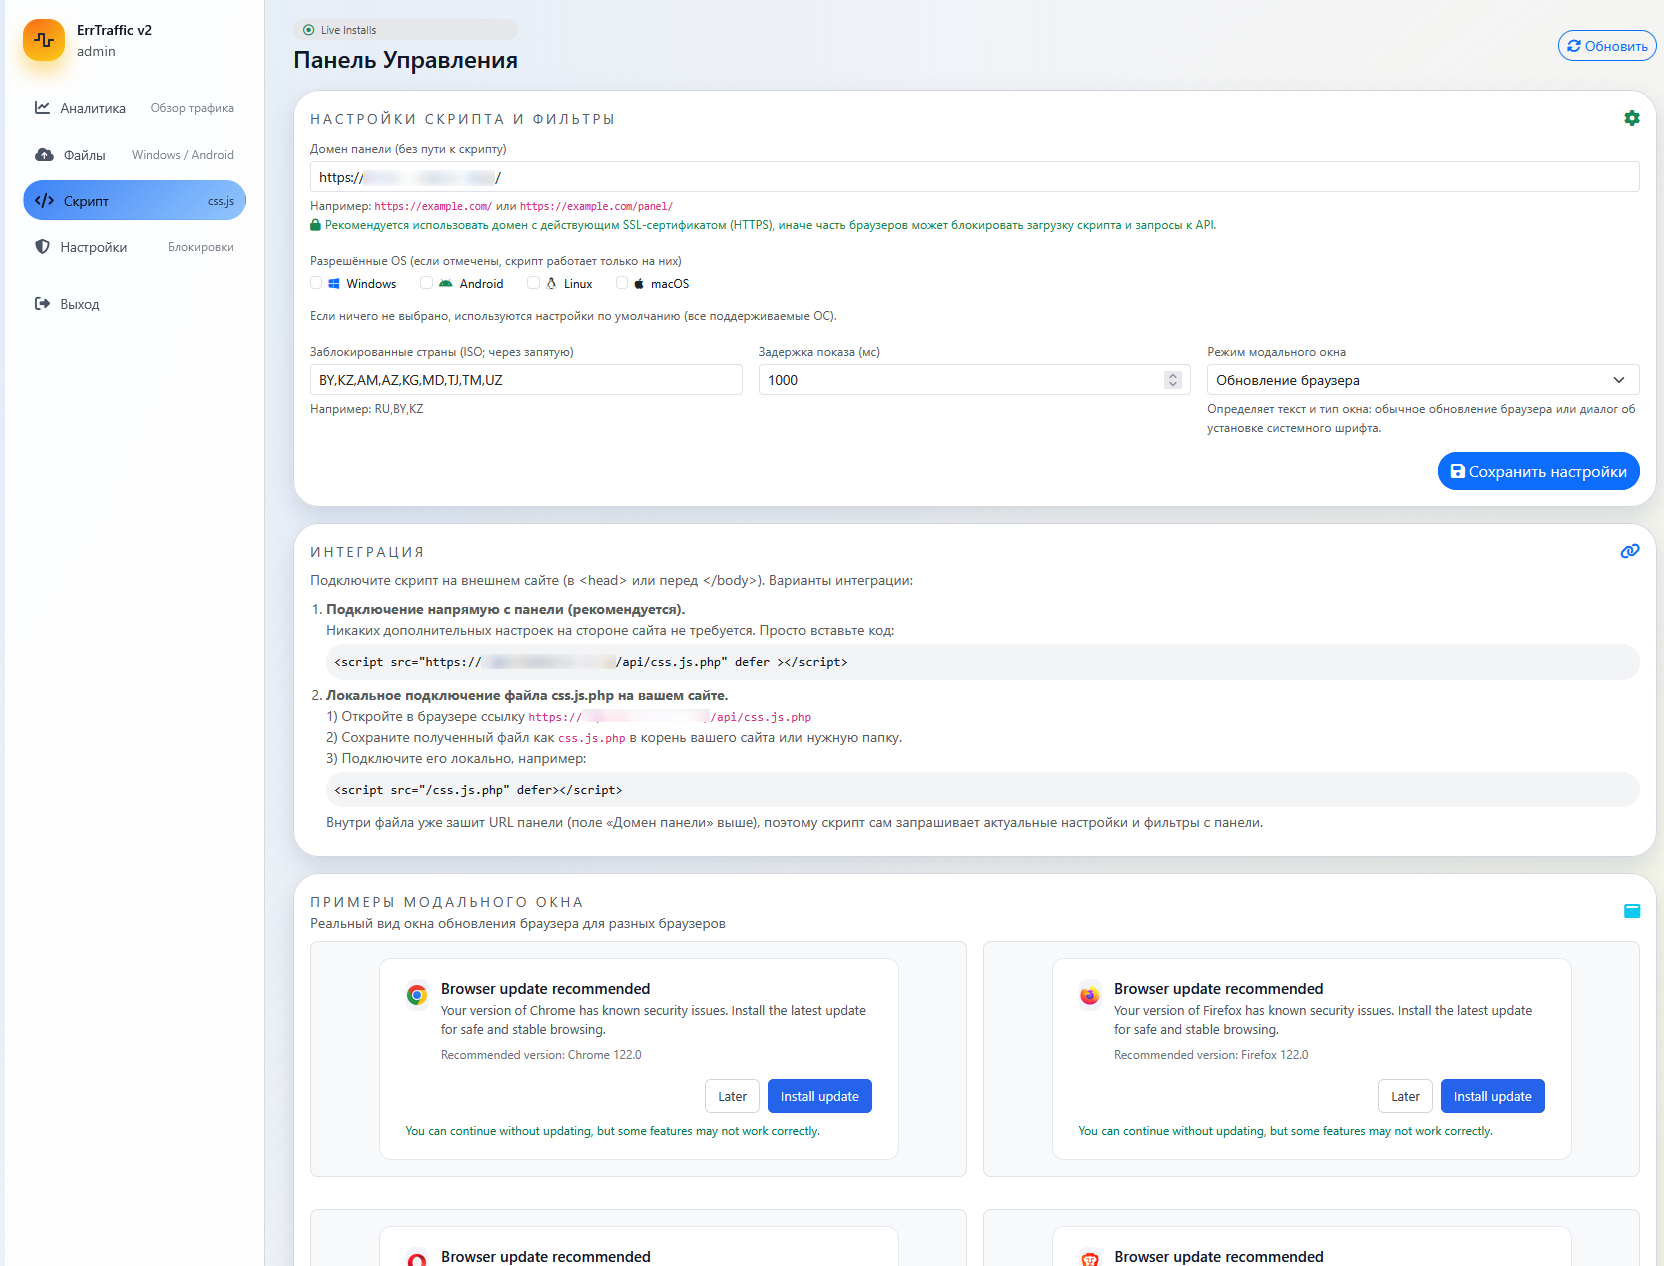Click the Выход logout icon
Image resolution: width=1664 pixels, height=1266 pixels.
click(42, 304)
